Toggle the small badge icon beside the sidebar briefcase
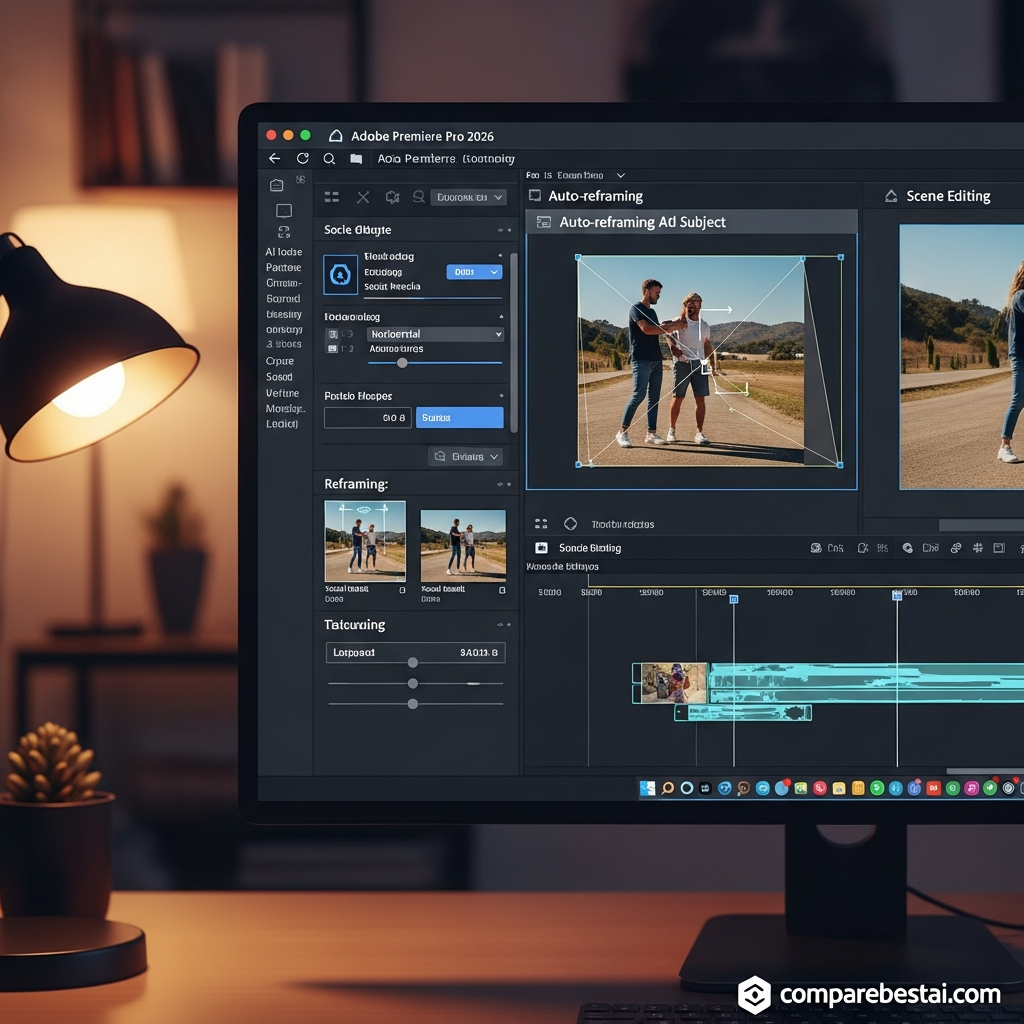The width and height of the screenshot is (1024, 1024). [x=300, y=180]
